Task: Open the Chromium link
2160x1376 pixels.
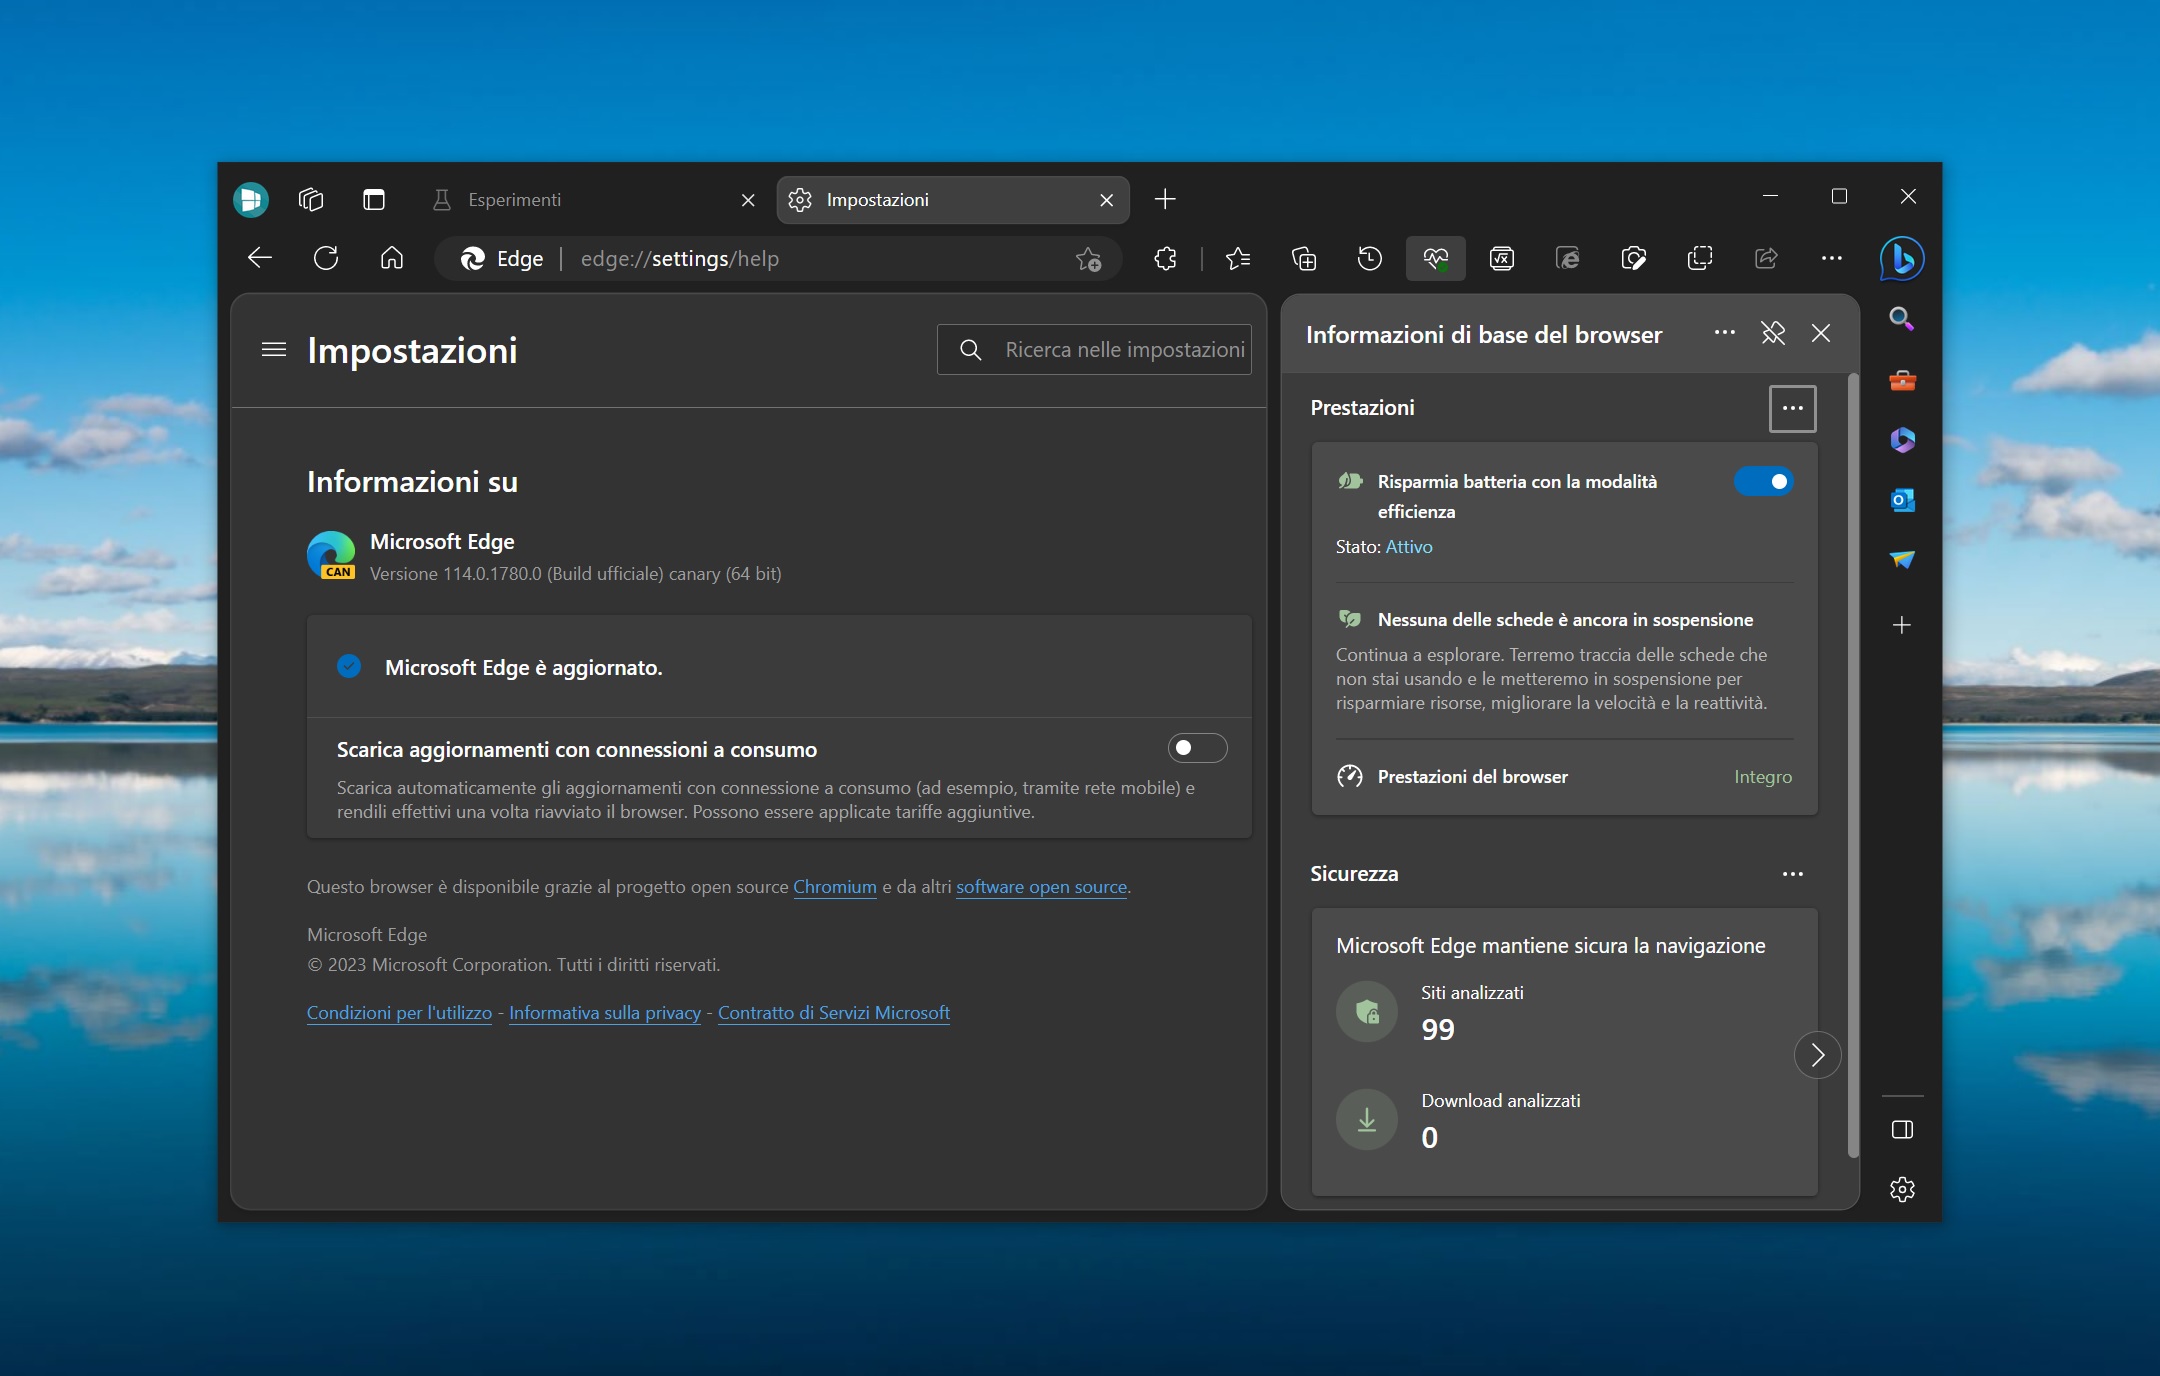Action: coord(835,887)
